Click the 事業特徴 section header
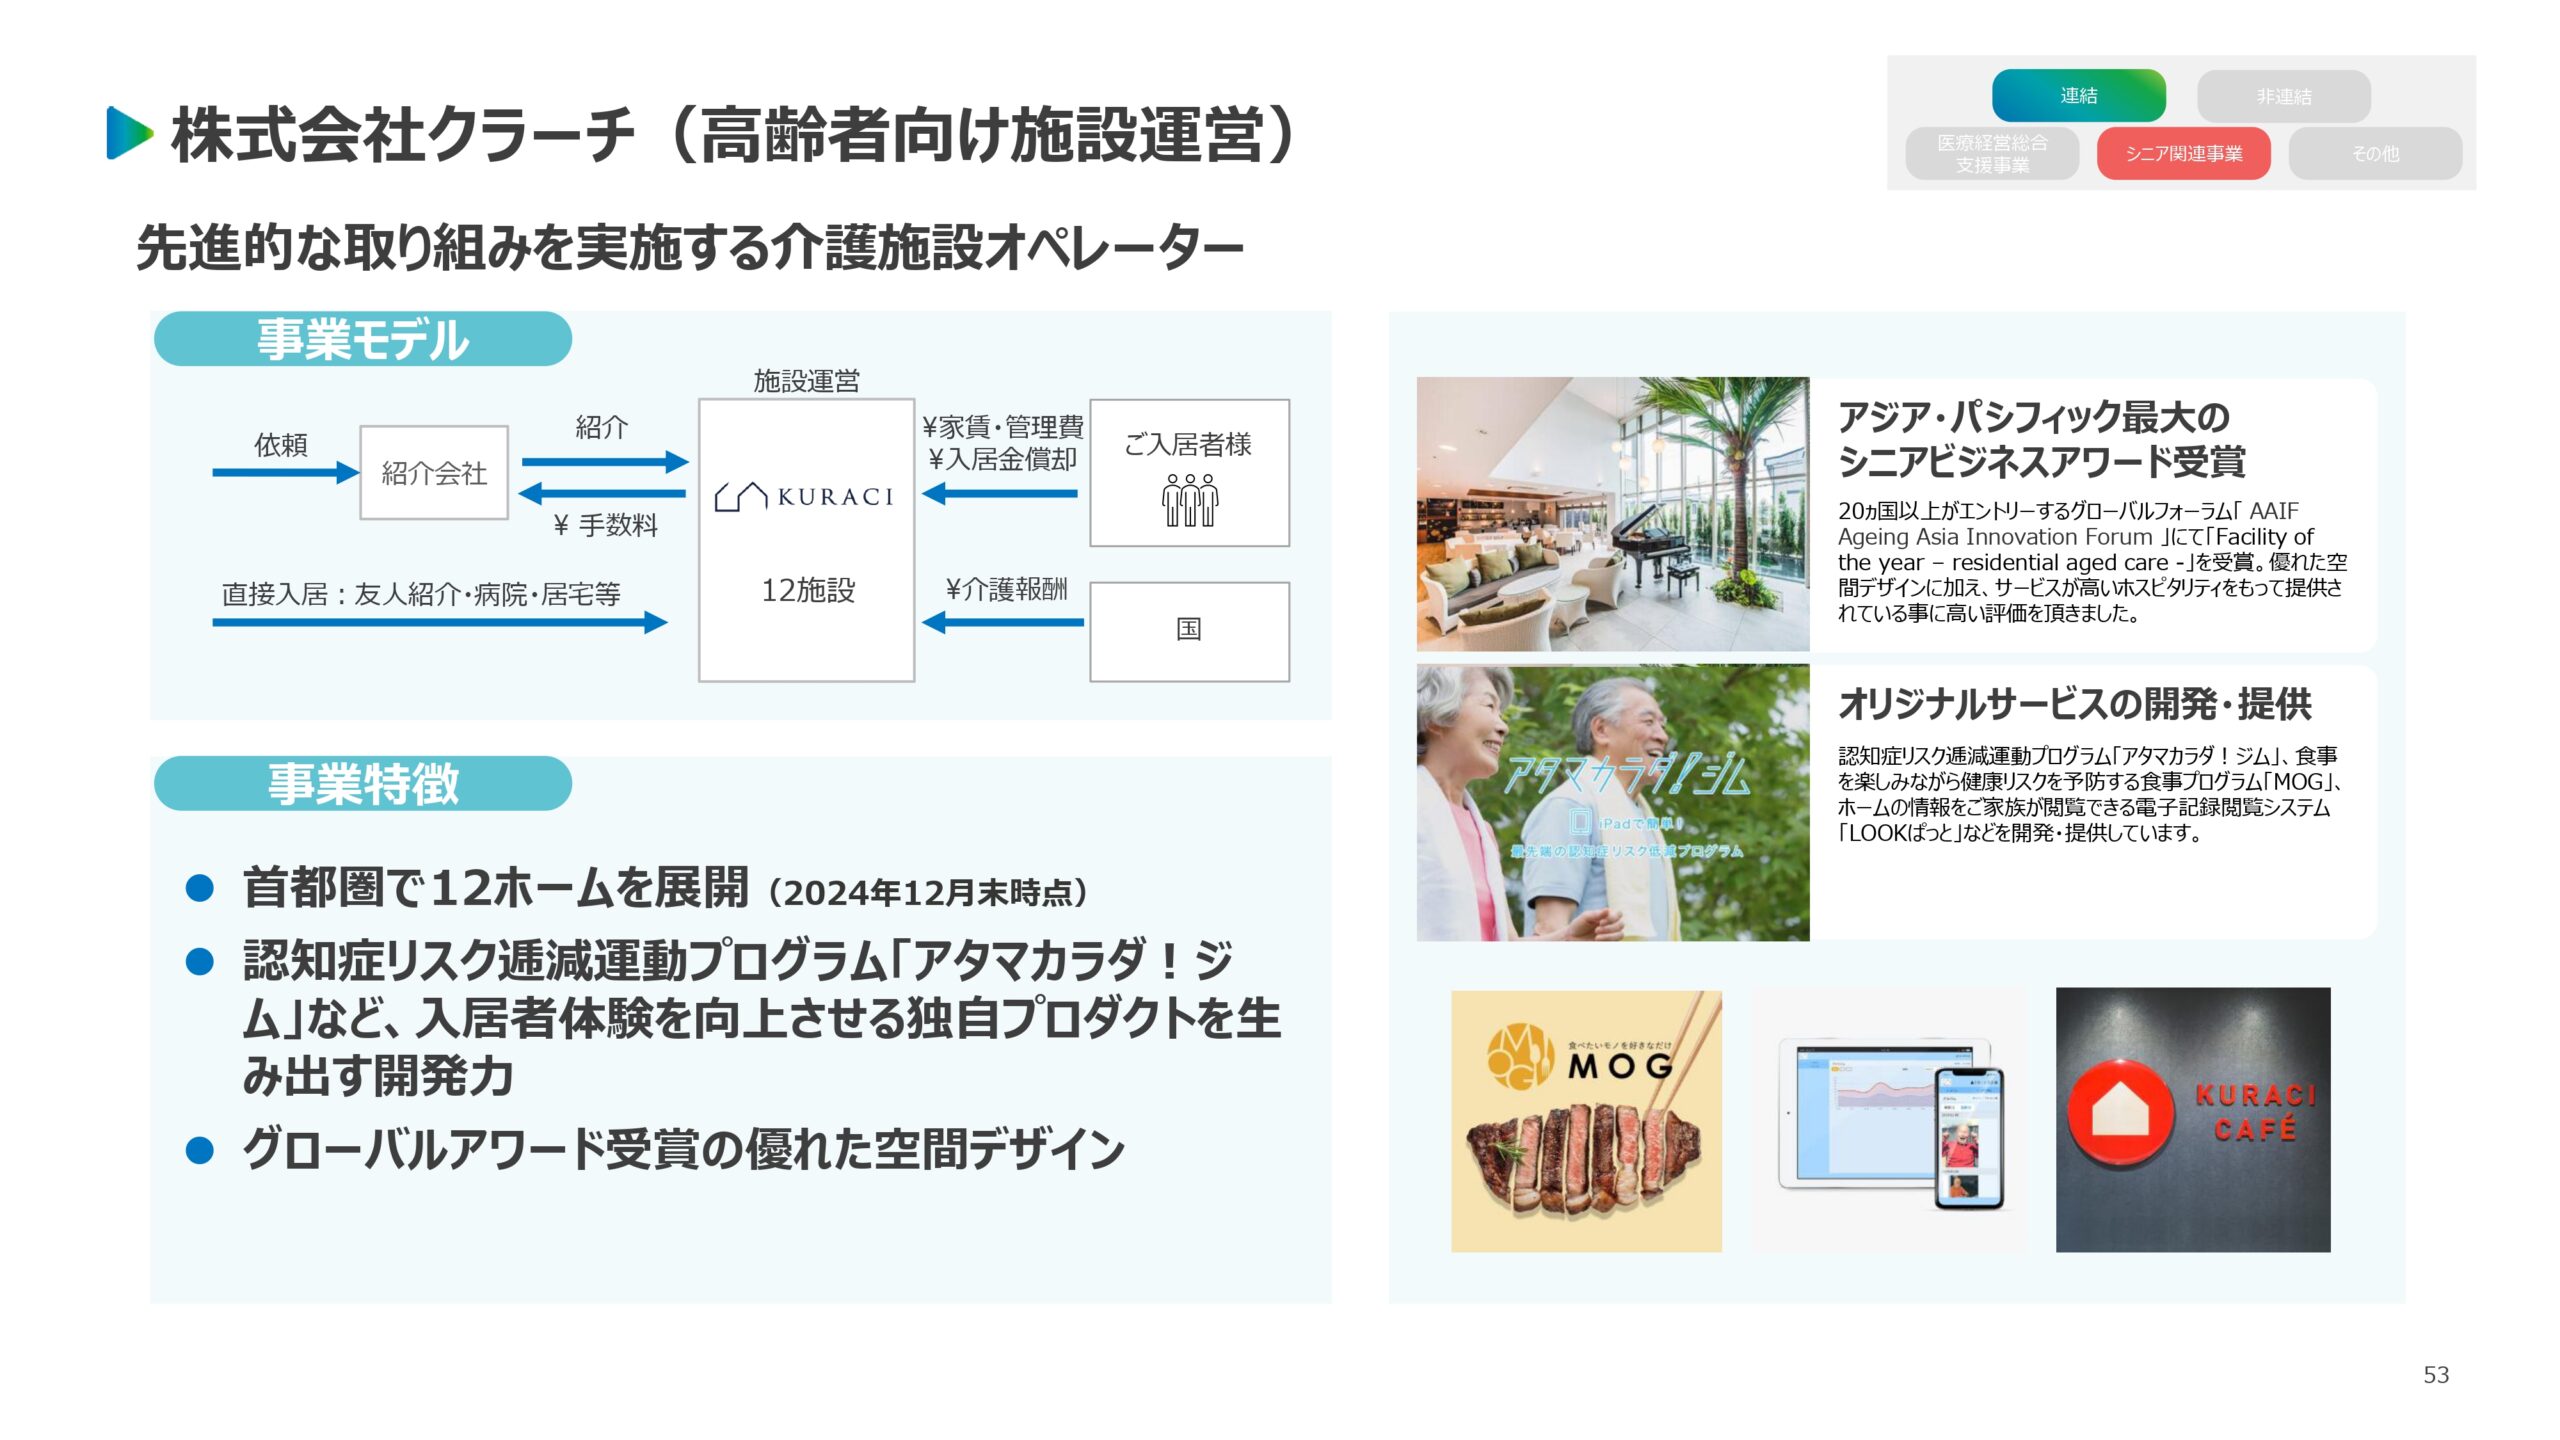The image size is (2560, 1440). tap(363, 783)
